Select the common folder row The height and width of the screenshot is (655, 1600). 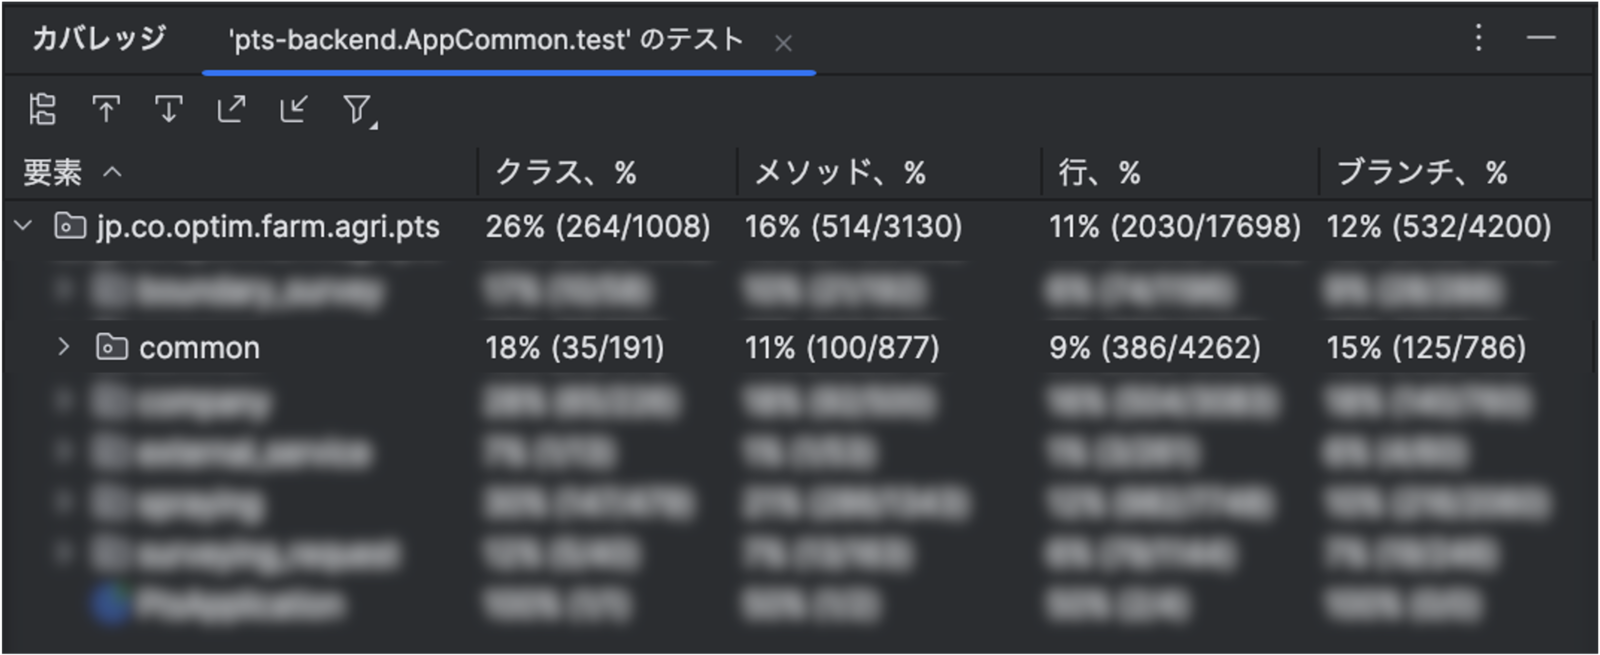(798, 347)
